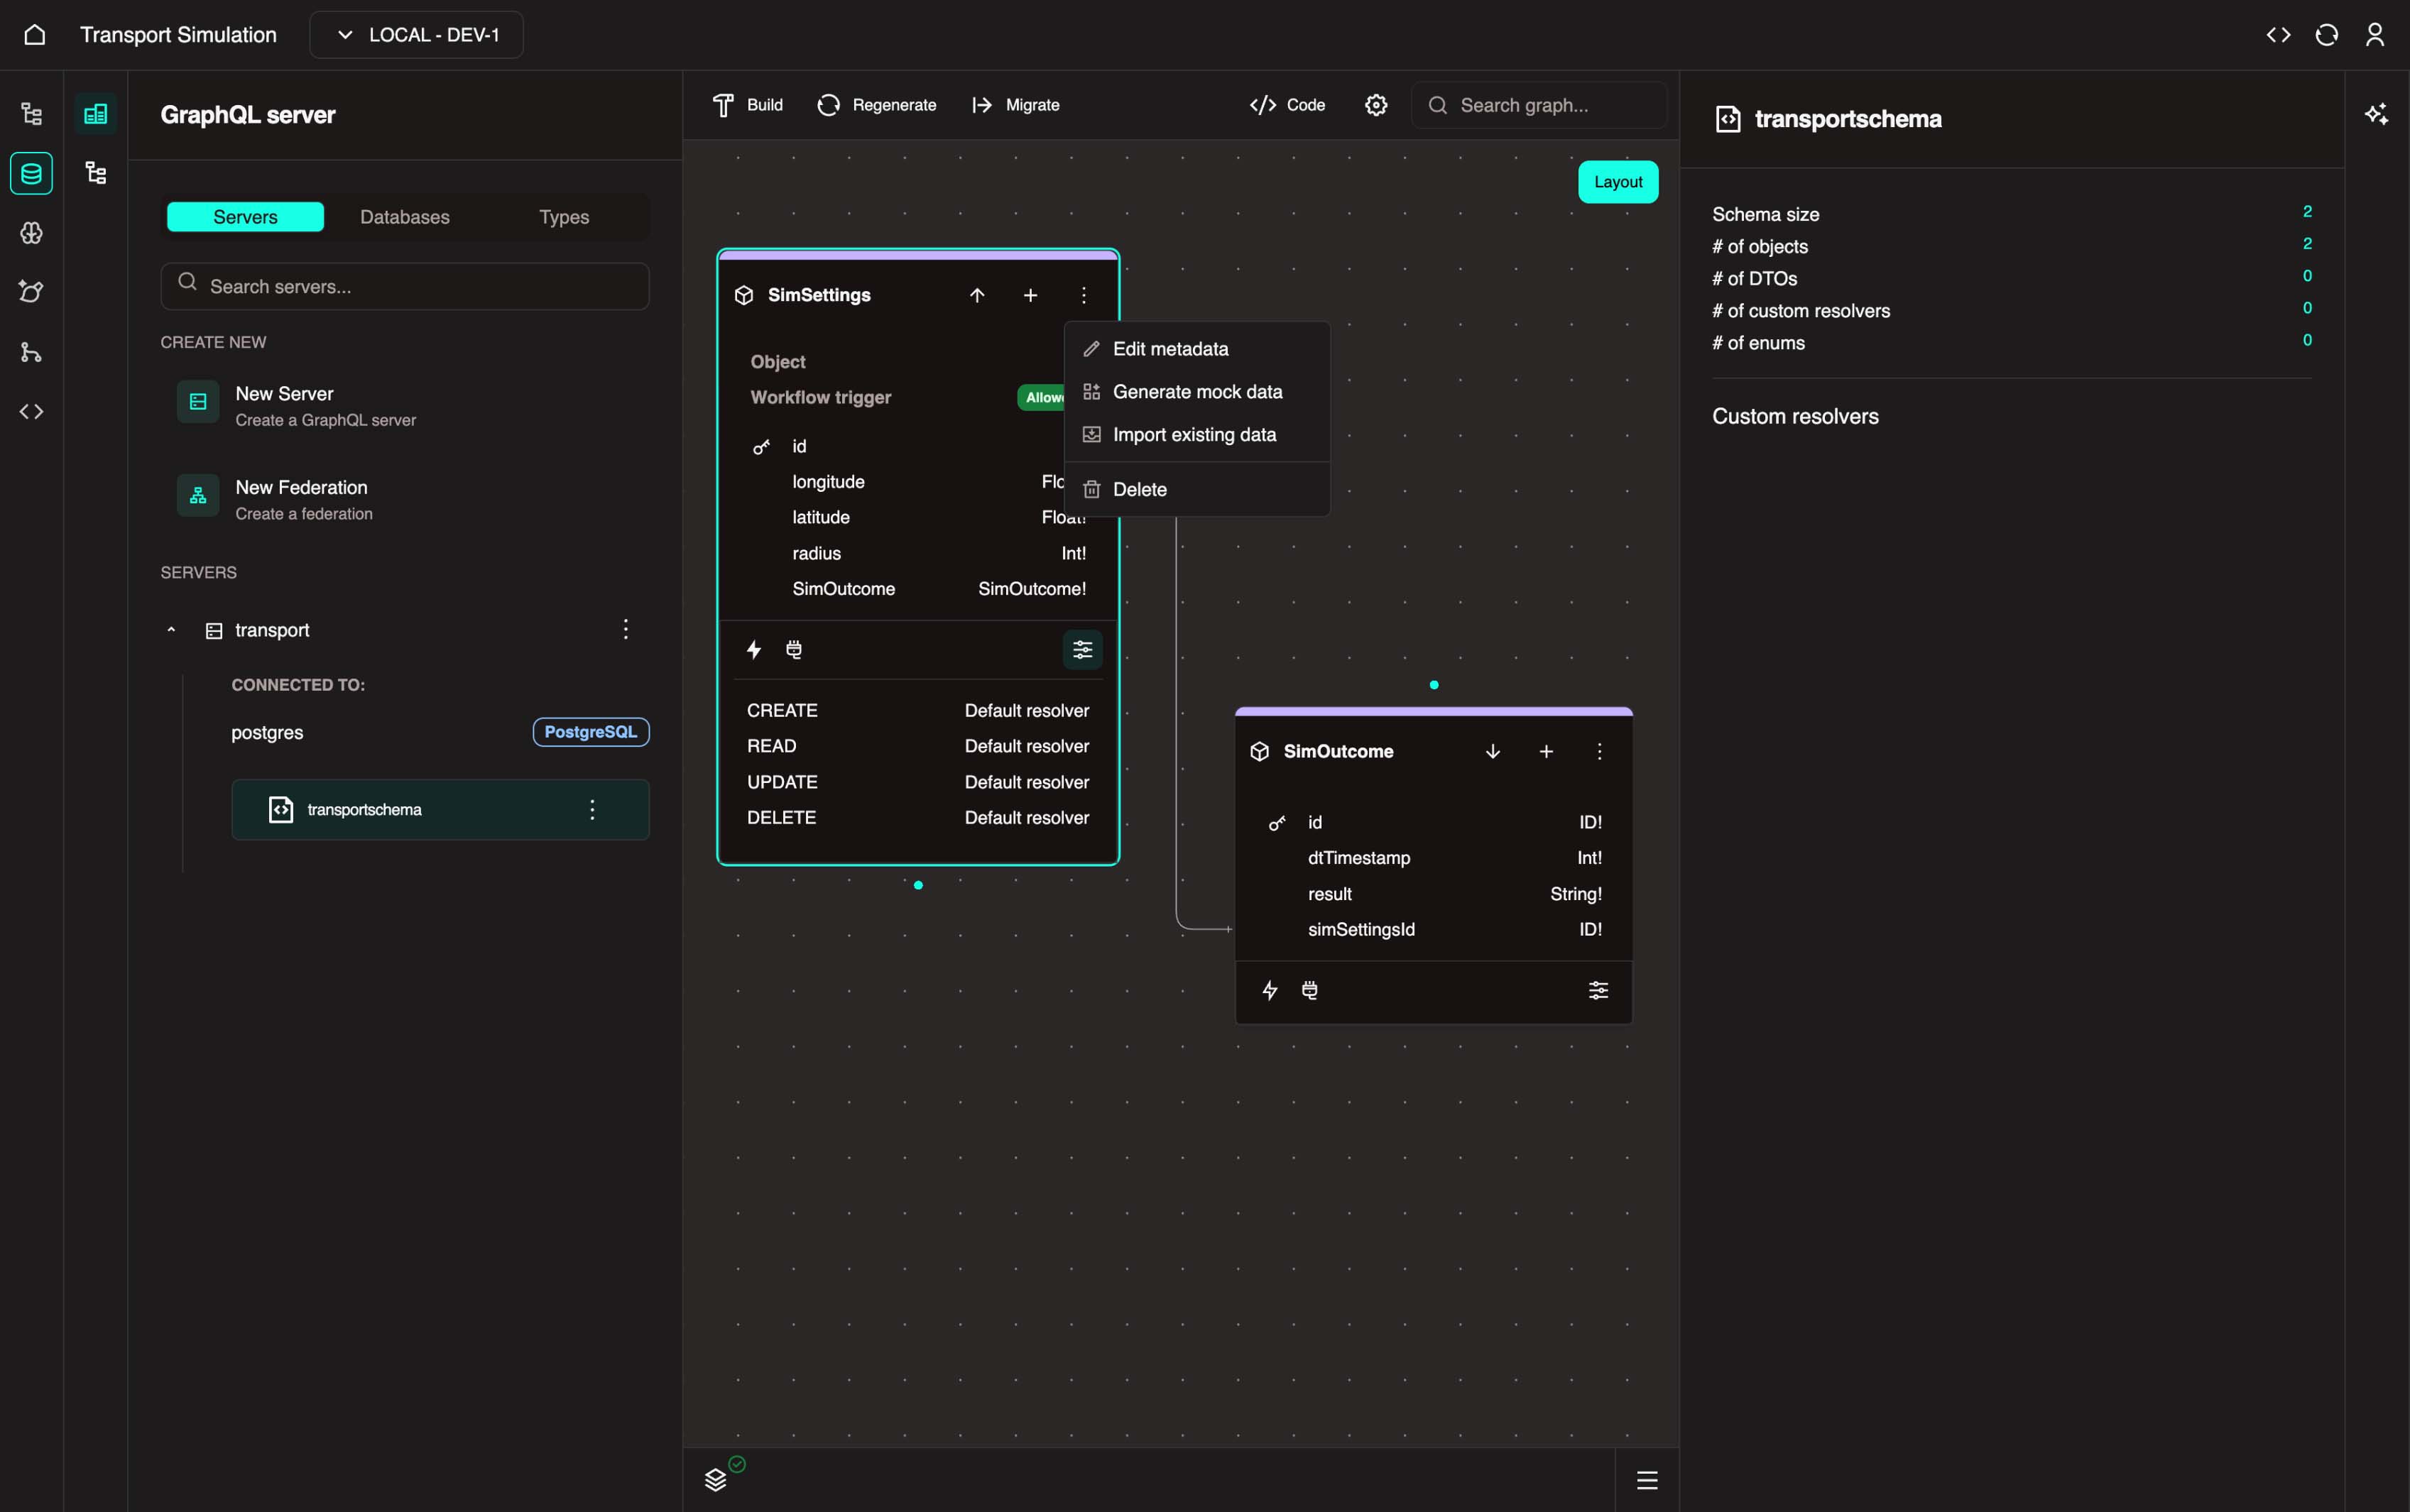Select the tree structure icon in left rail

pyautogui.click(x=31, y=114)
